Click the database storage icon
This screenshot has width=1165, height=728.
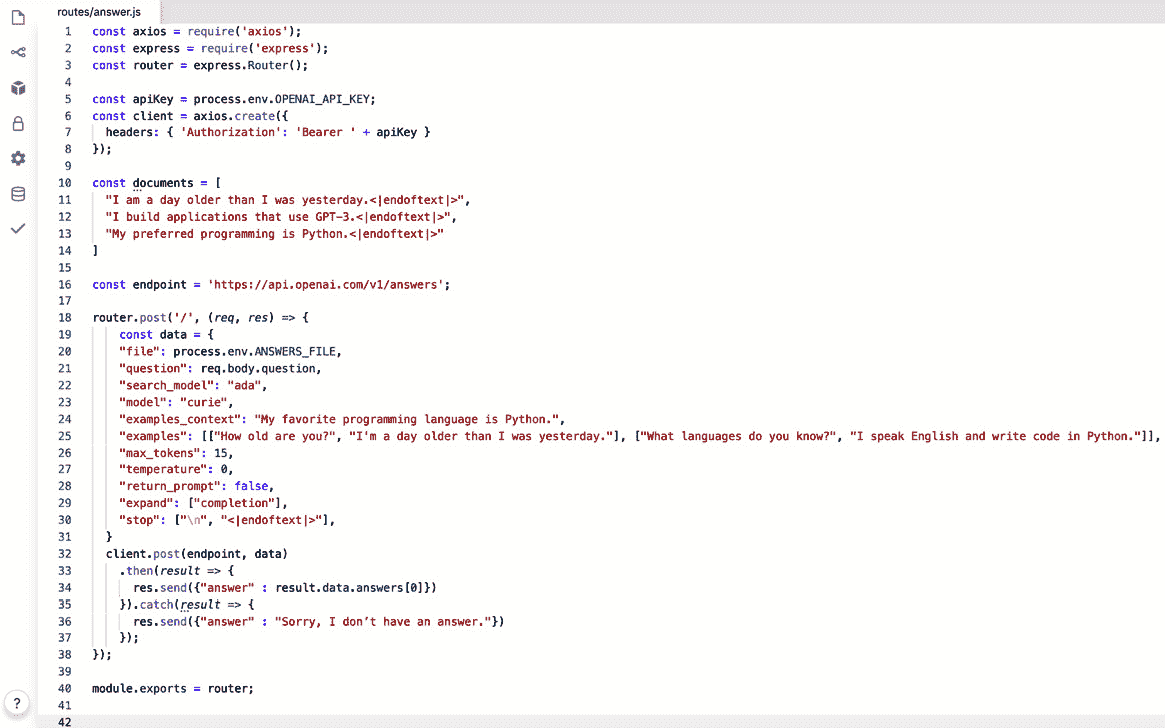(15, 194)
